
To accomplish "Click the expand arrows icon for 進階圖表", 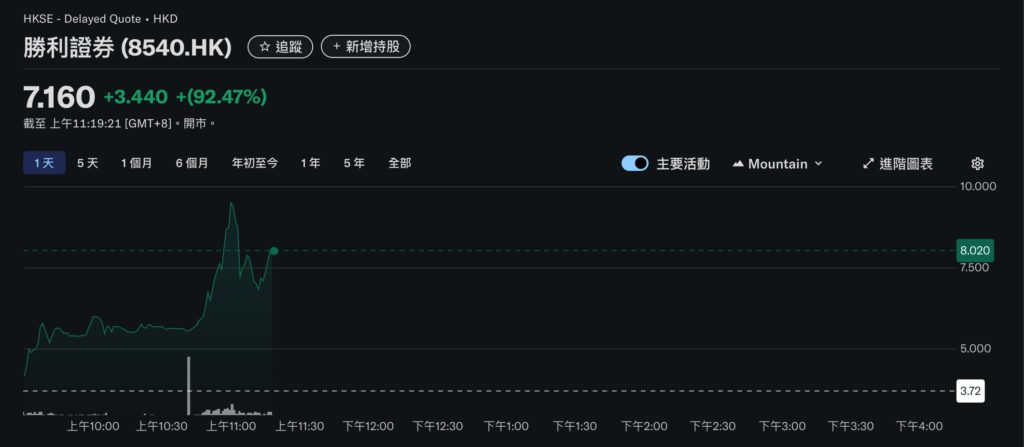I will [x=868, y=163].
